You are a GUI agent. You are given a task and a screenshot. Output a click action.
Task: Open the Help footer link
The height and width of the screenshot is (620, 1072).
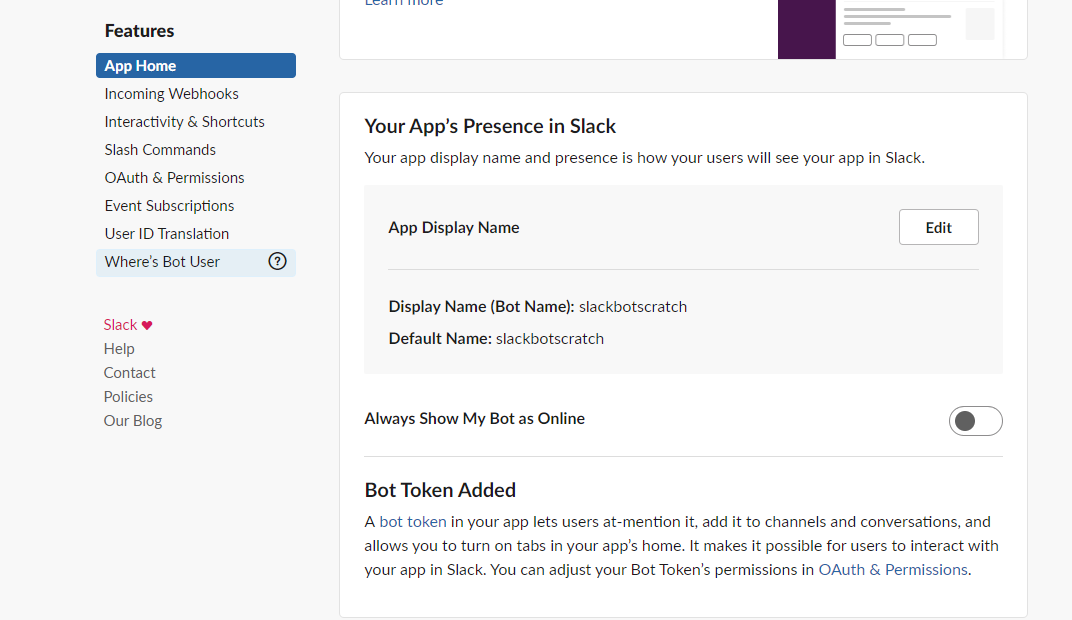118,348
